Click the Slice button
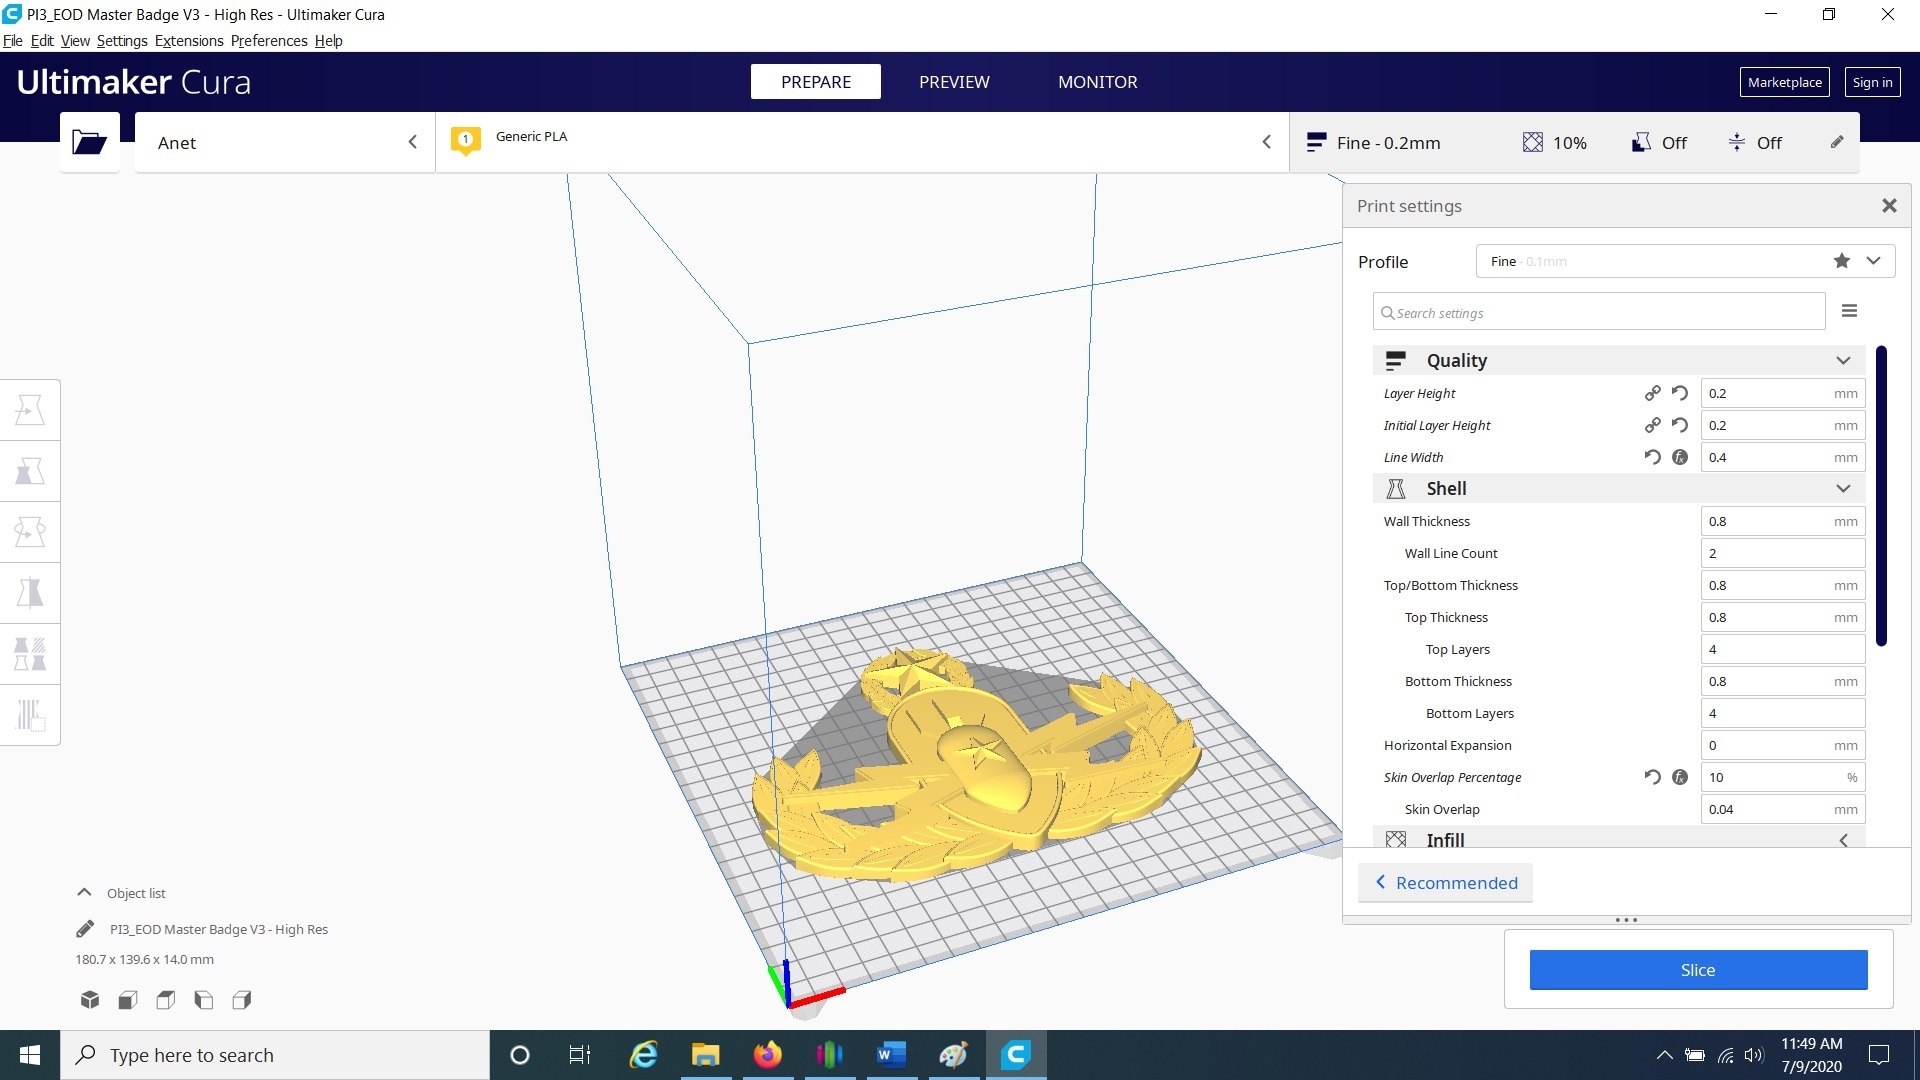Image resolution: width=1920 pixels, height=1080 pixels. click(x=1698, y=969)
